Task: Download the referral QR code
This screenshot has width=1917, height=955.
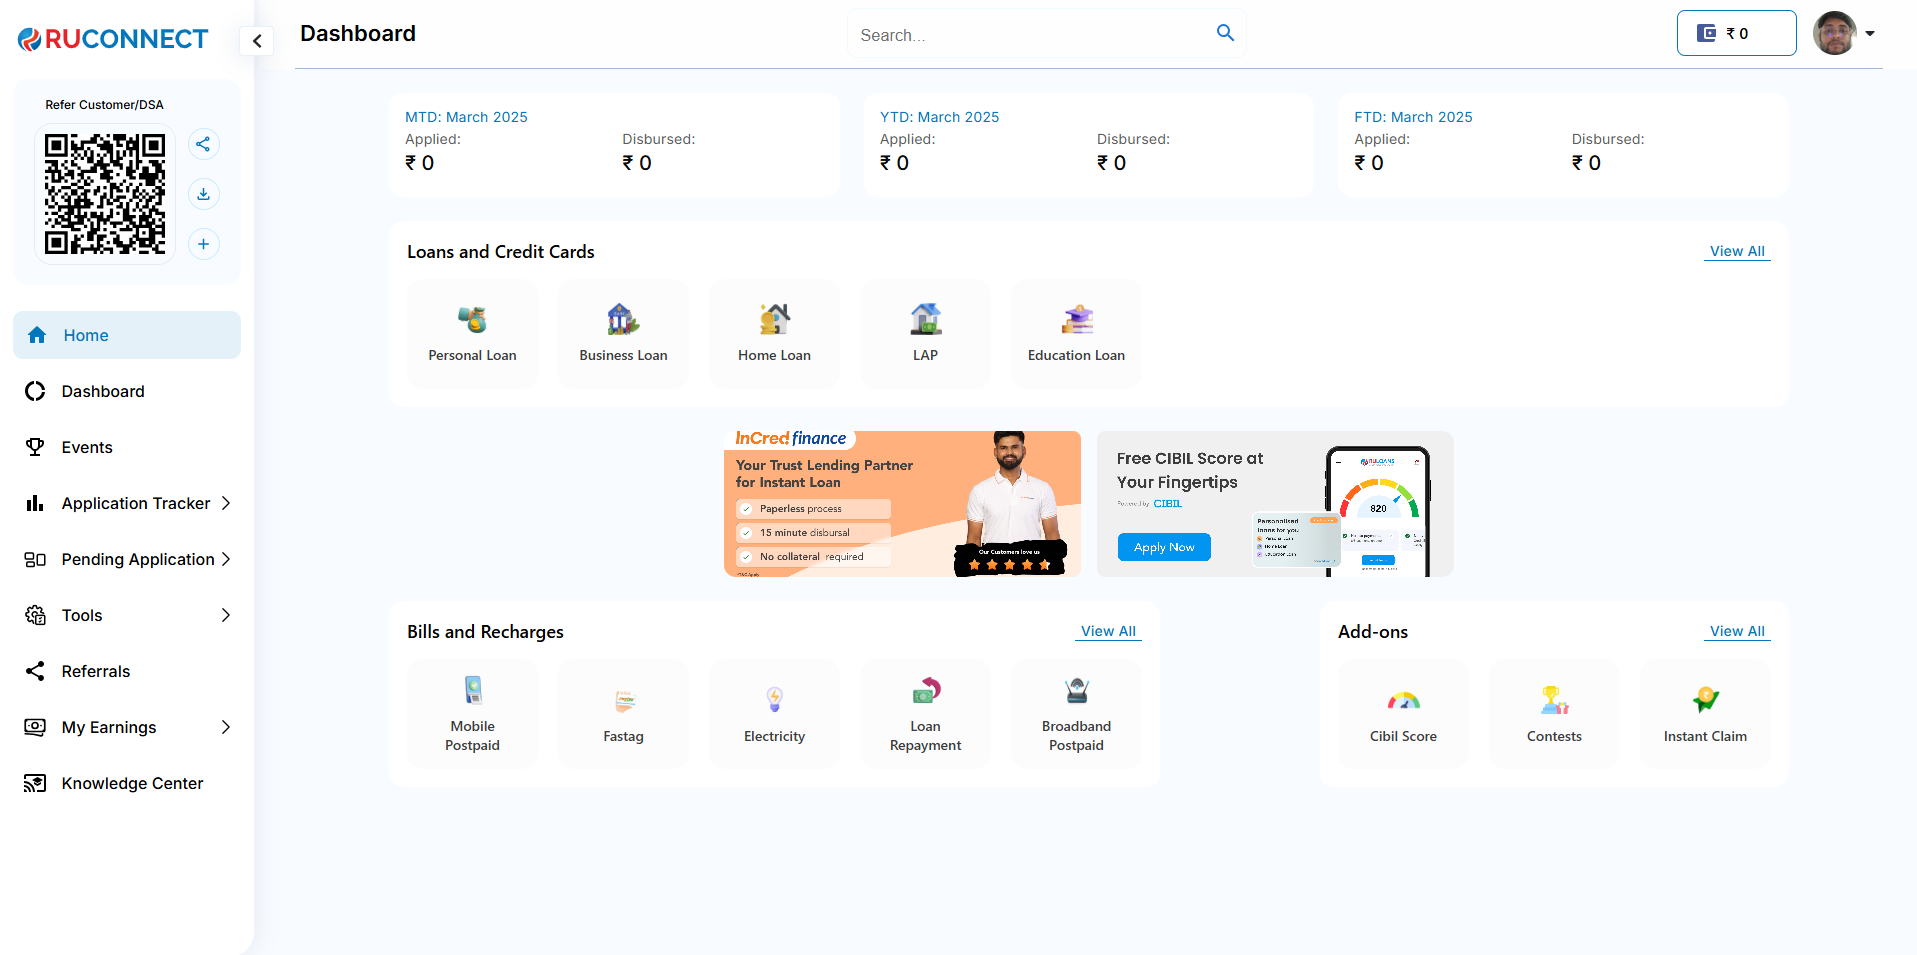Action: [x=203, y=194]
